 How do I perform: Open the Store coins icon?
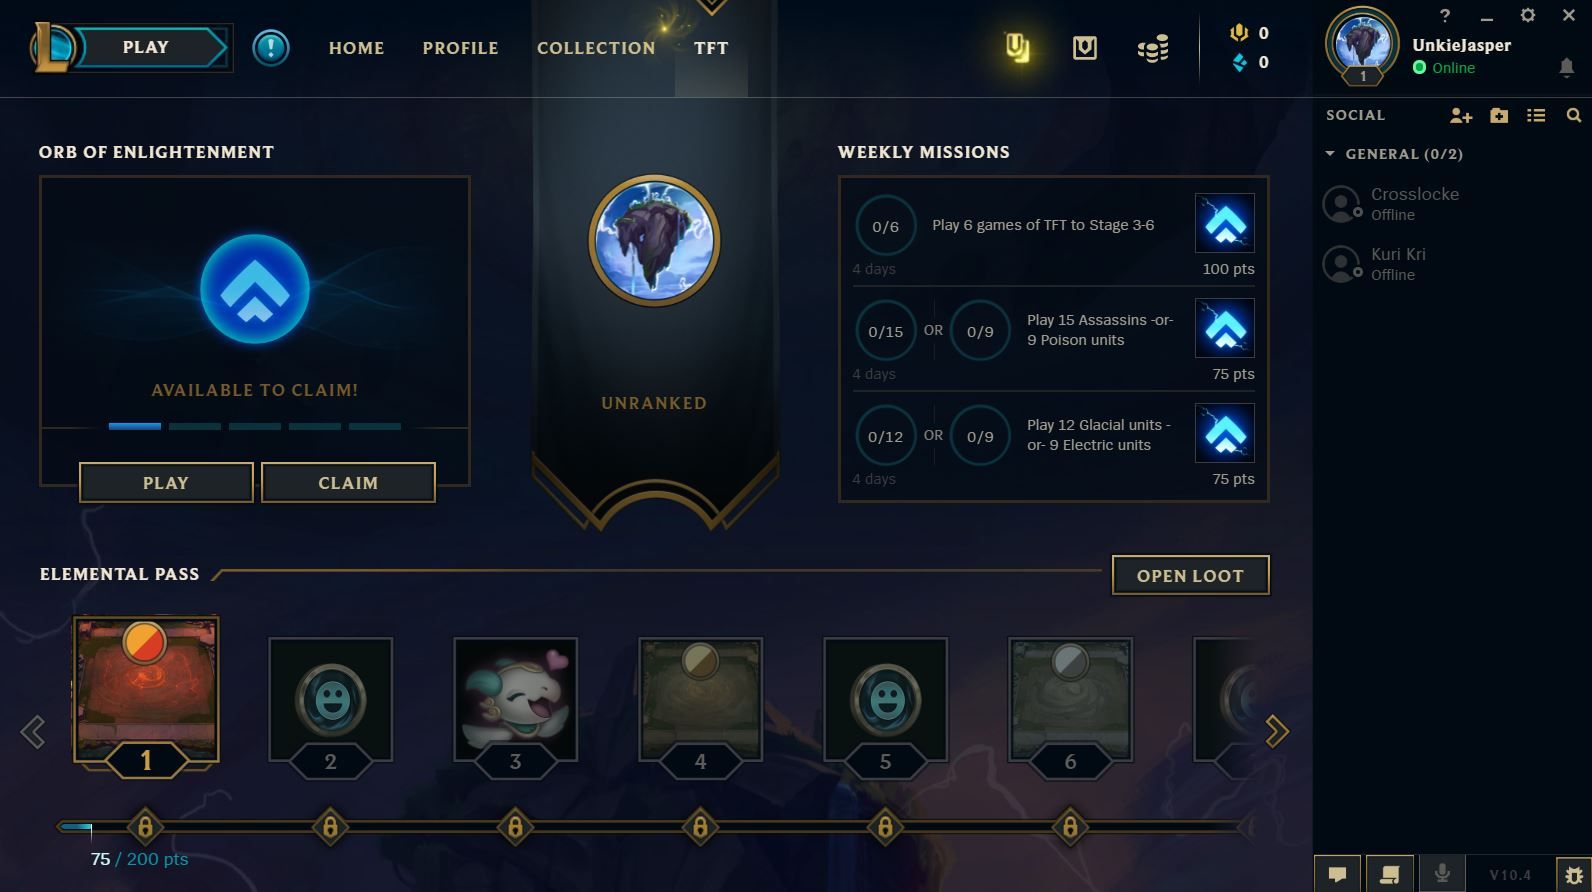1153,48
